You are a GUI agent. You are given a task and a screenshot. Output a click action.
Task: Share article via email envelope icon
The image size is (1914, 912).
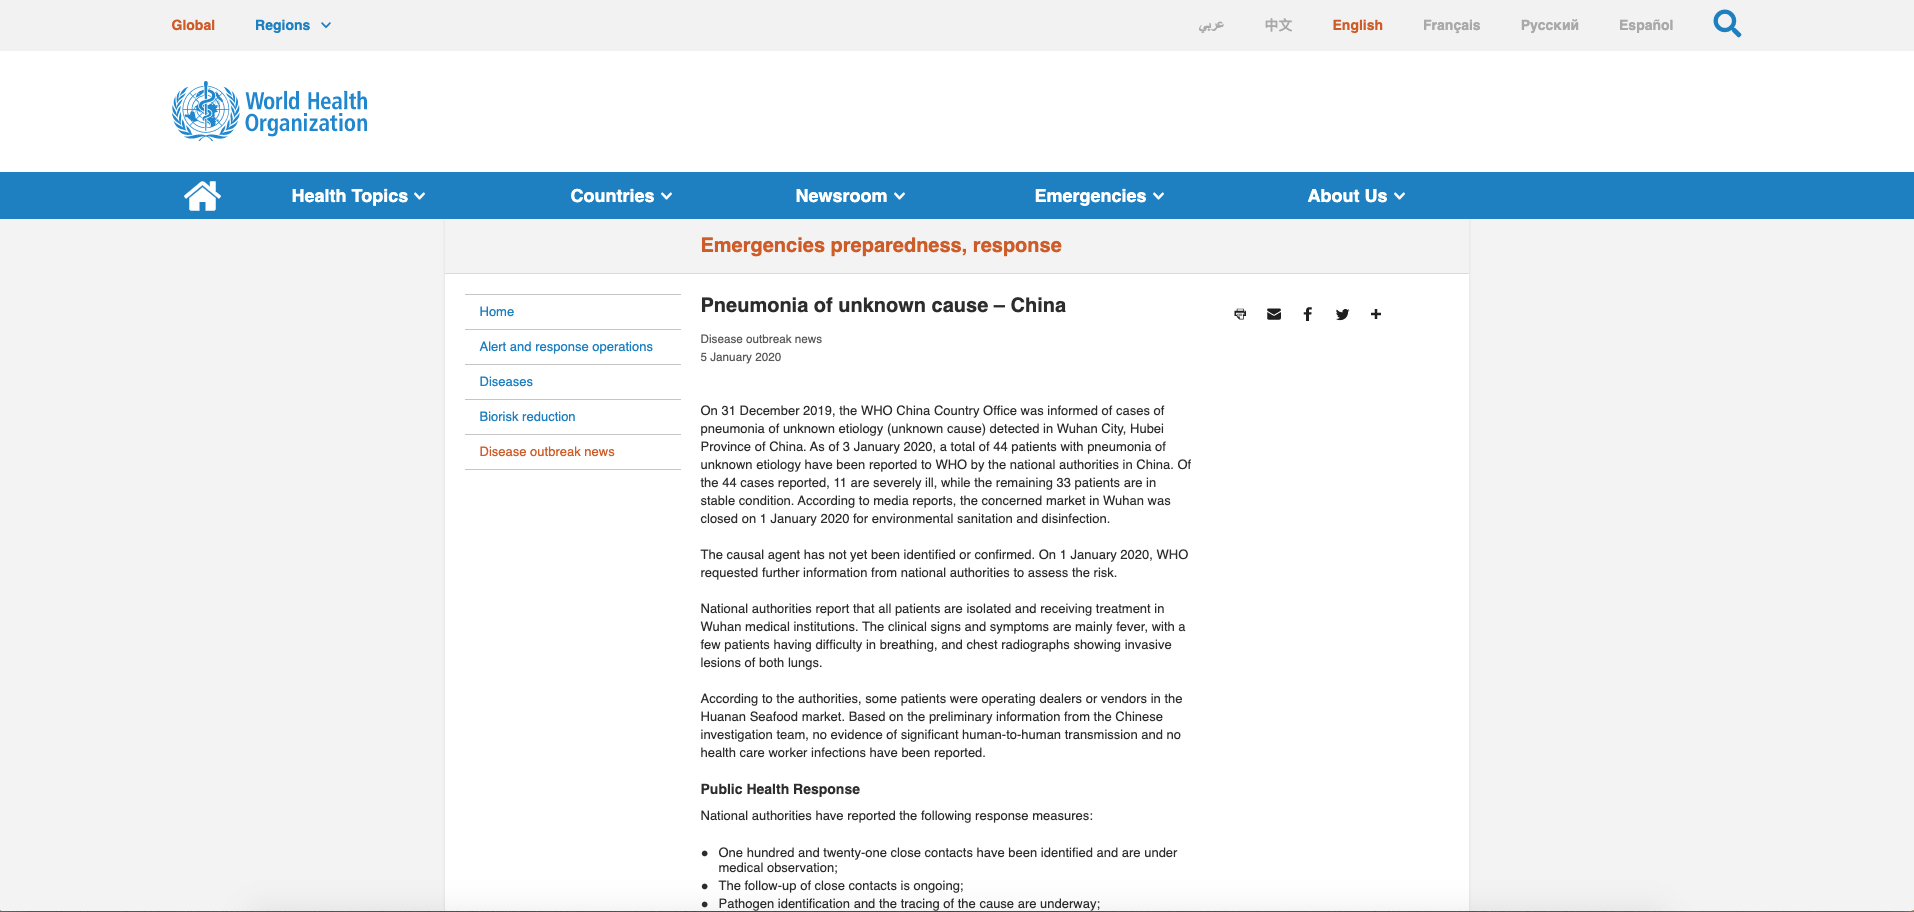click(1274, 314)
